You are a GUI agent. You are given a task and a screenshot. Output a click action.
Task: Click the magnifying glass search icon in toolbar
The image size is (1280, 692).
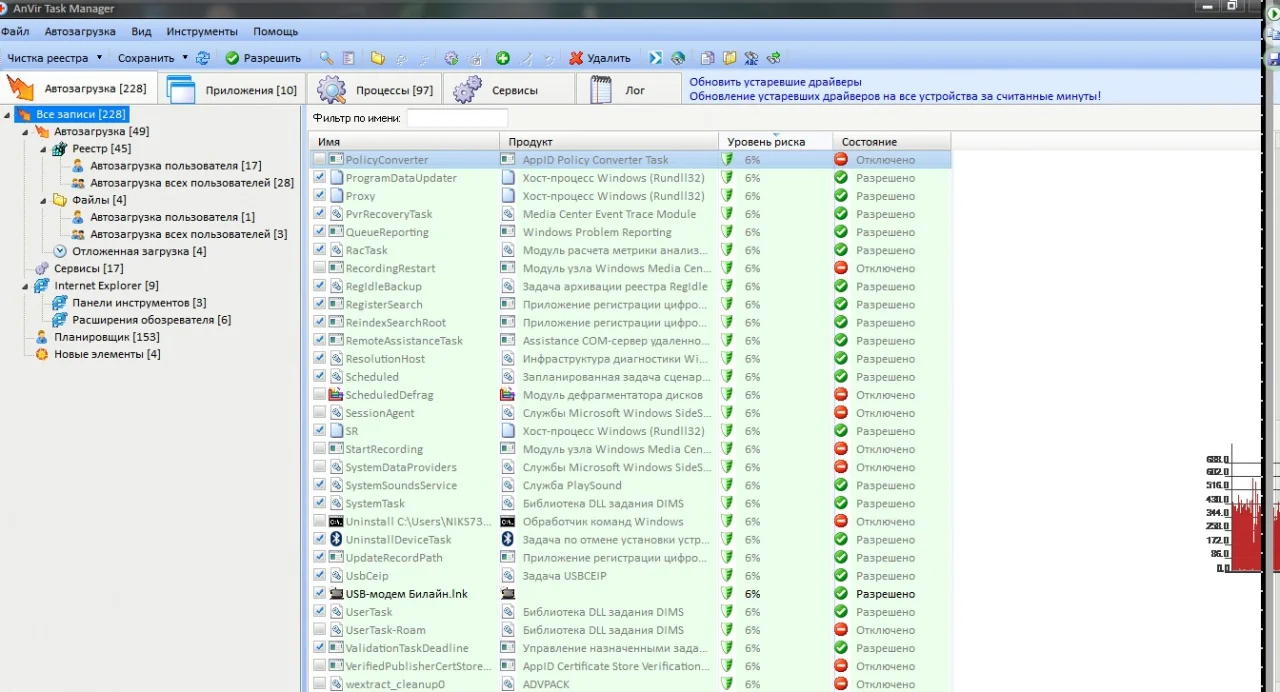(x=326, y=58)
